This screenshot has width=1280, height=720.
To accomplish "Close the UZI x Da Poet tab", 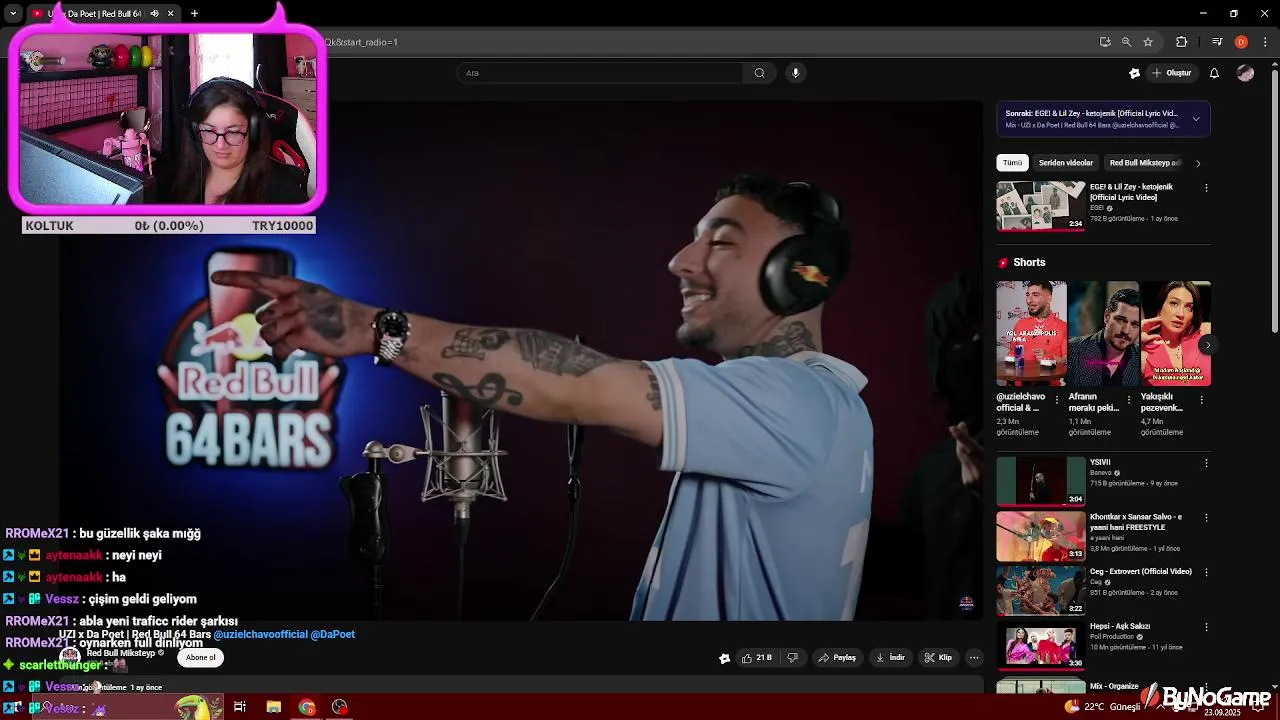I will click(170, 13).
